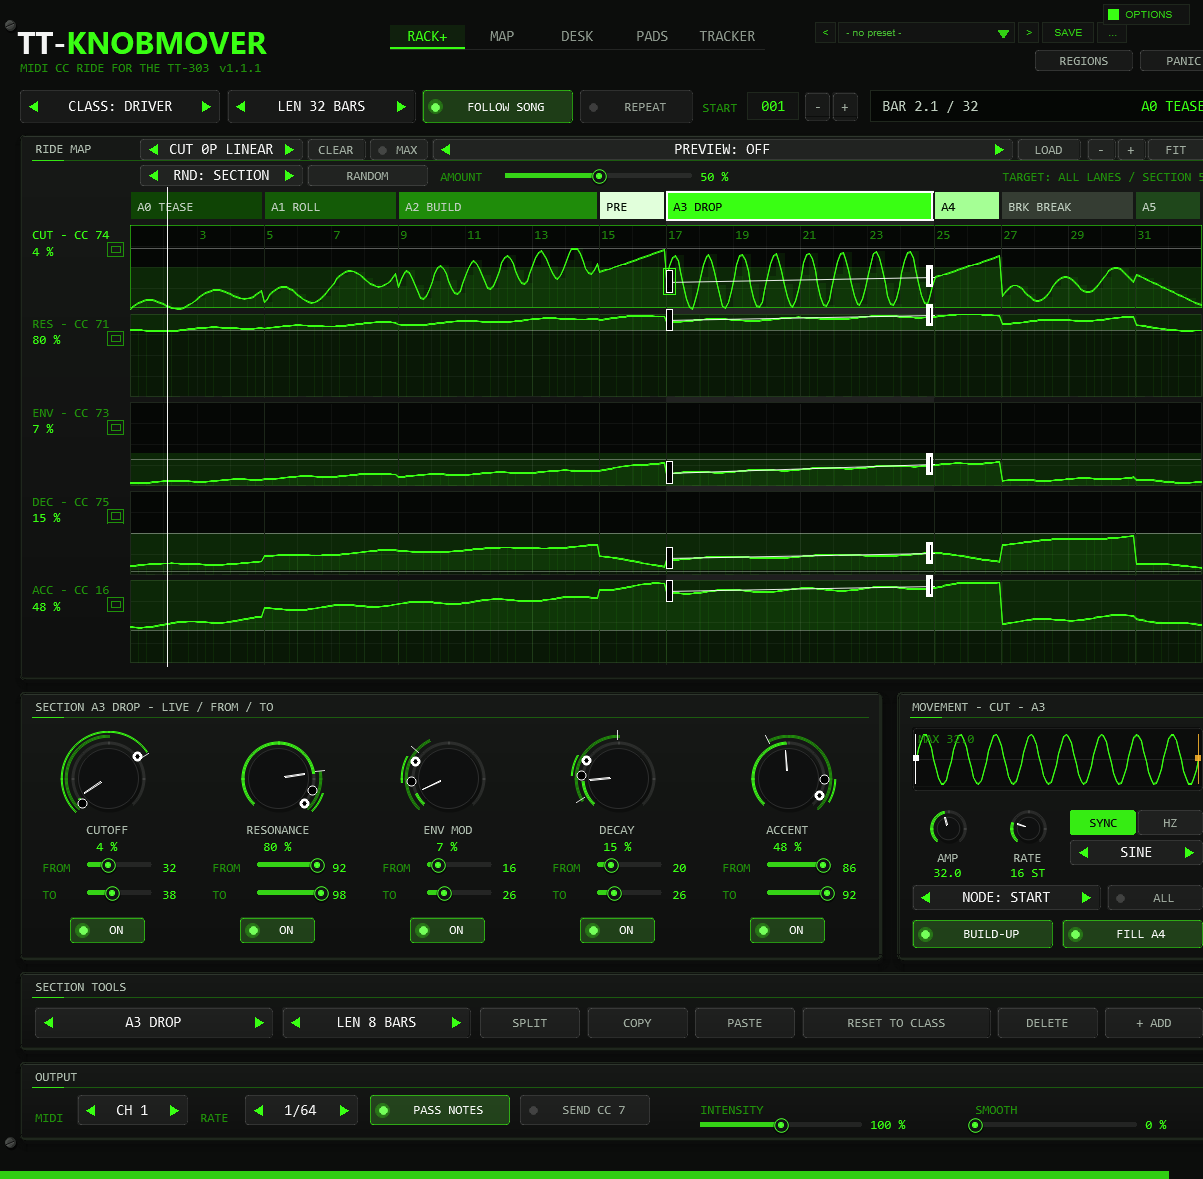
Task: Enable SEND CC 7
Action: point(584,1110)
